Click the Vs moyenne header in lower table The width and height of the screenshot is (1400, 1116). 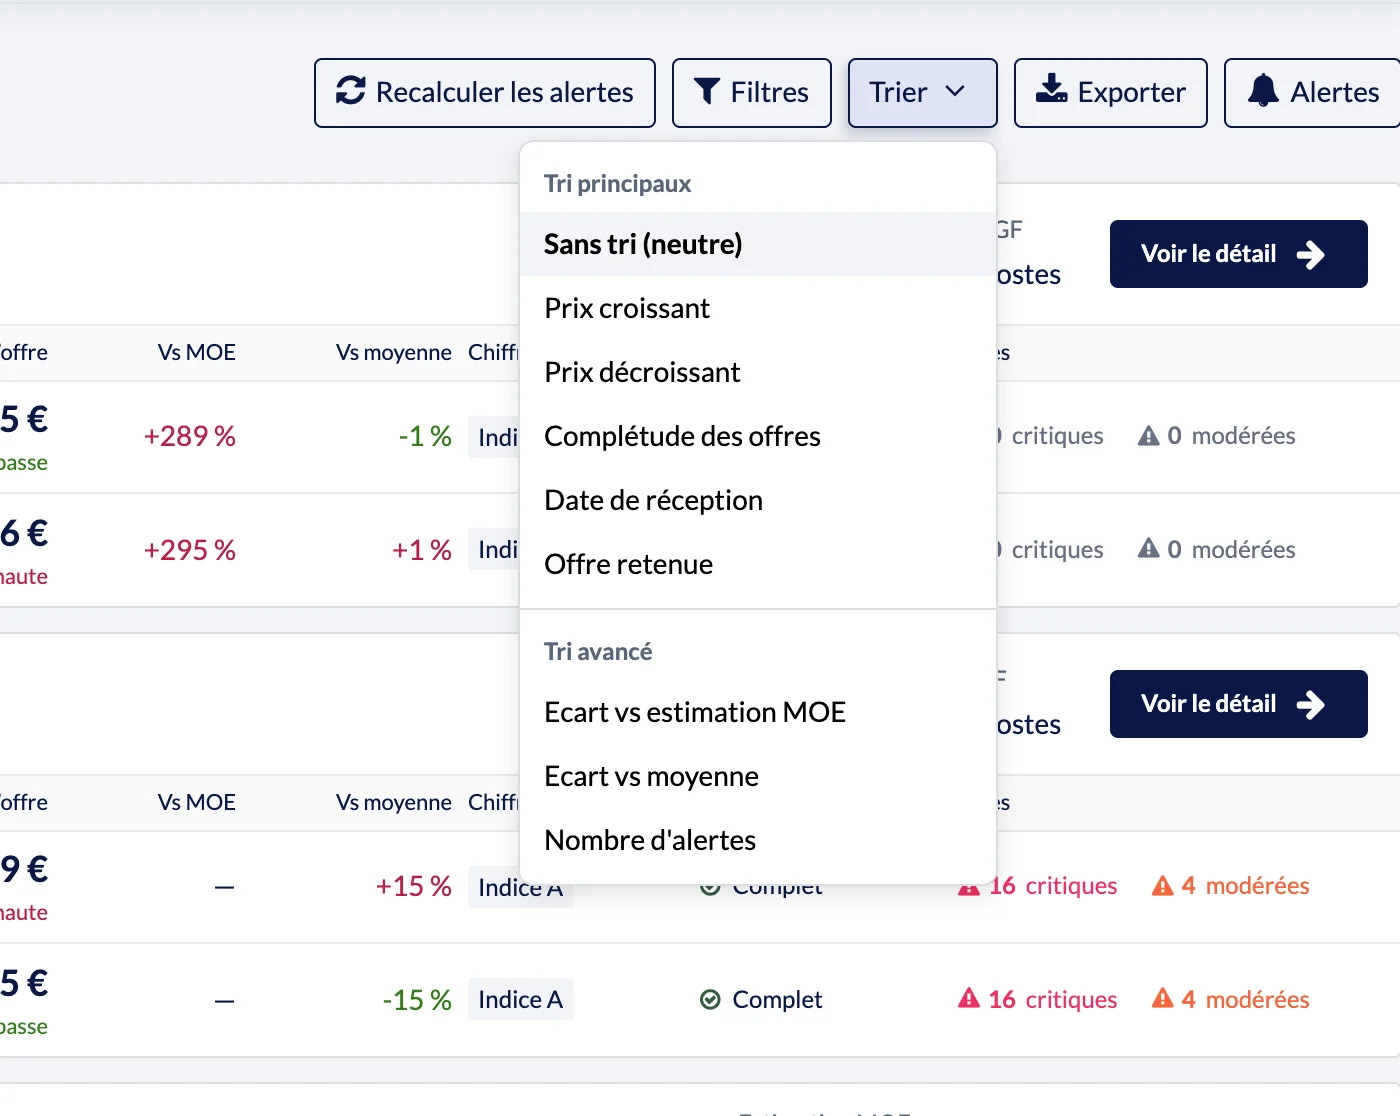(394, 802)
